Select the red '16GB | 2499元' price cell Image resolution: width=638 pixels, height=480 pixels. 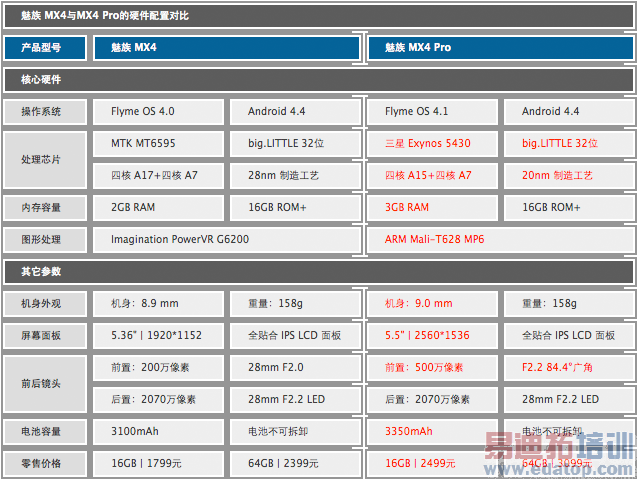coord(432,464)
